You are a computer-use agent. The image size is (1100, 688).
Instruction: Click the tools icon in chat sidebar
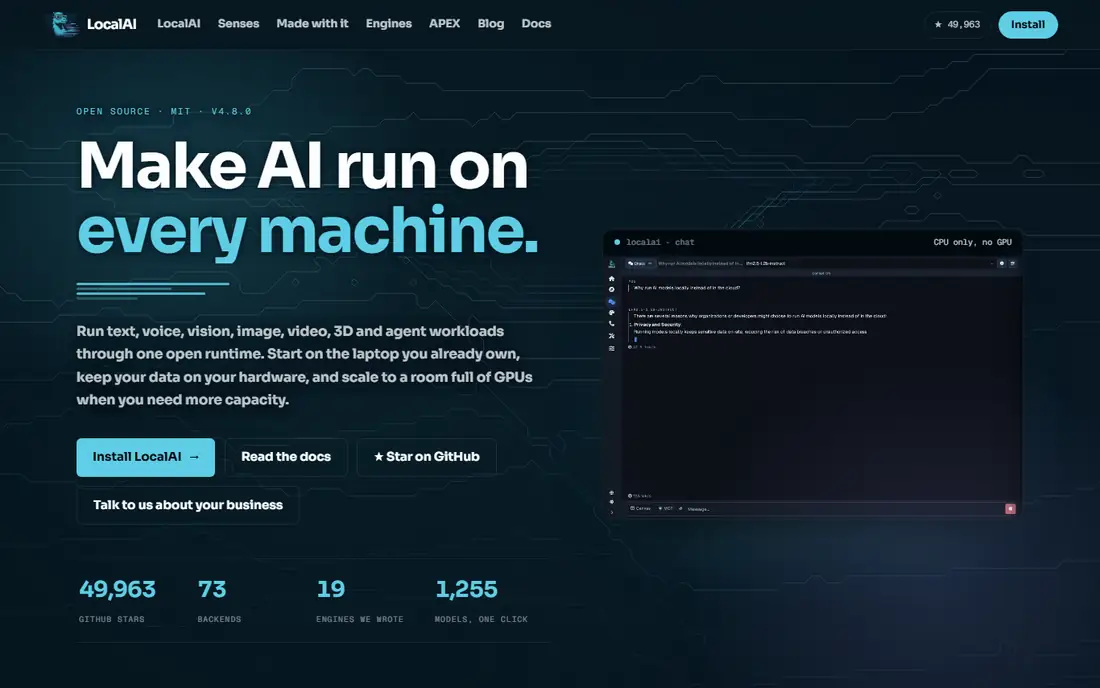pos(612,336)
